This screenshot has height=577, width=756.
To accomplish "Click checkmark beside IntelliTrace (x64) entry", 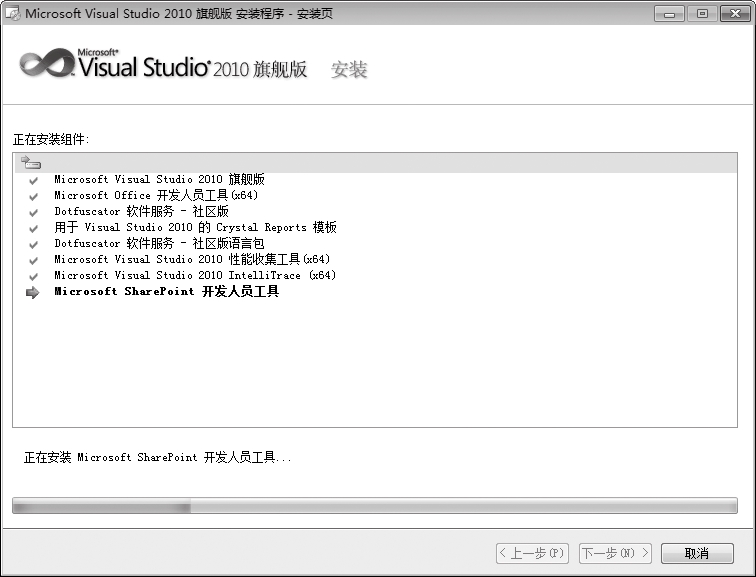I will point(33,276).
